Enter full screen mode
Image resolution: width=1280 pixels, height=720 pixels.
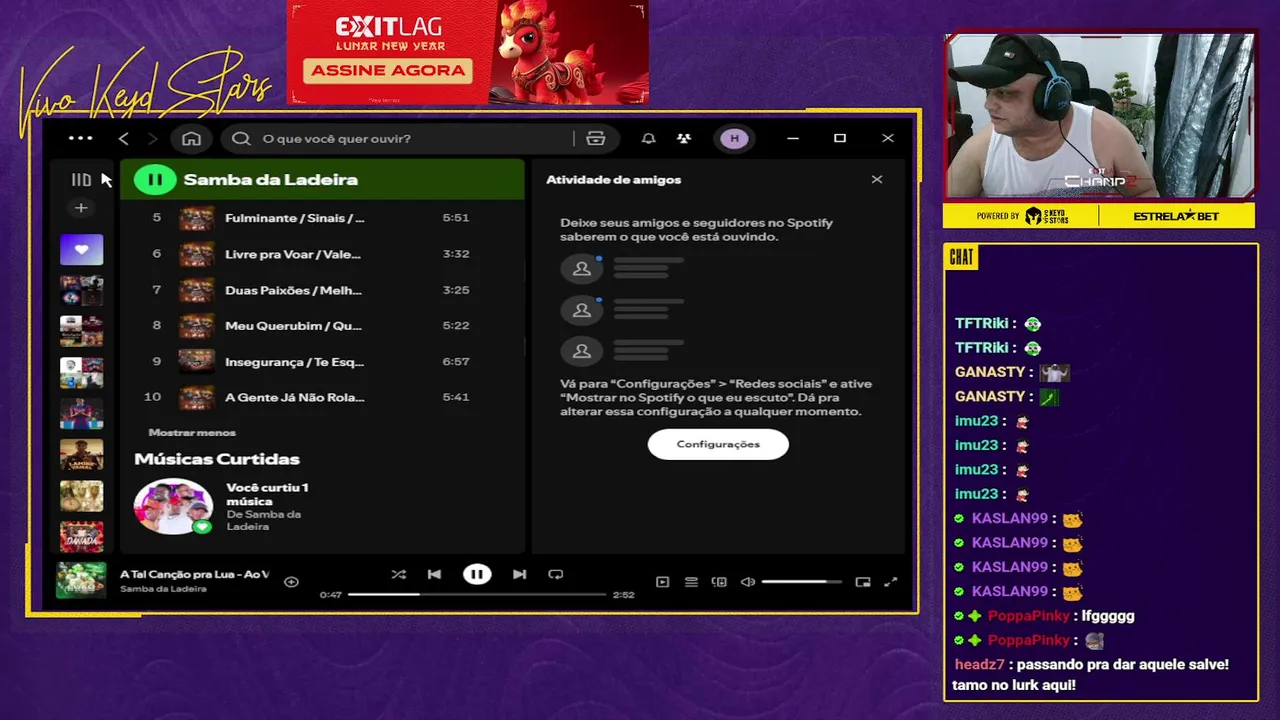tap(891, 581)
